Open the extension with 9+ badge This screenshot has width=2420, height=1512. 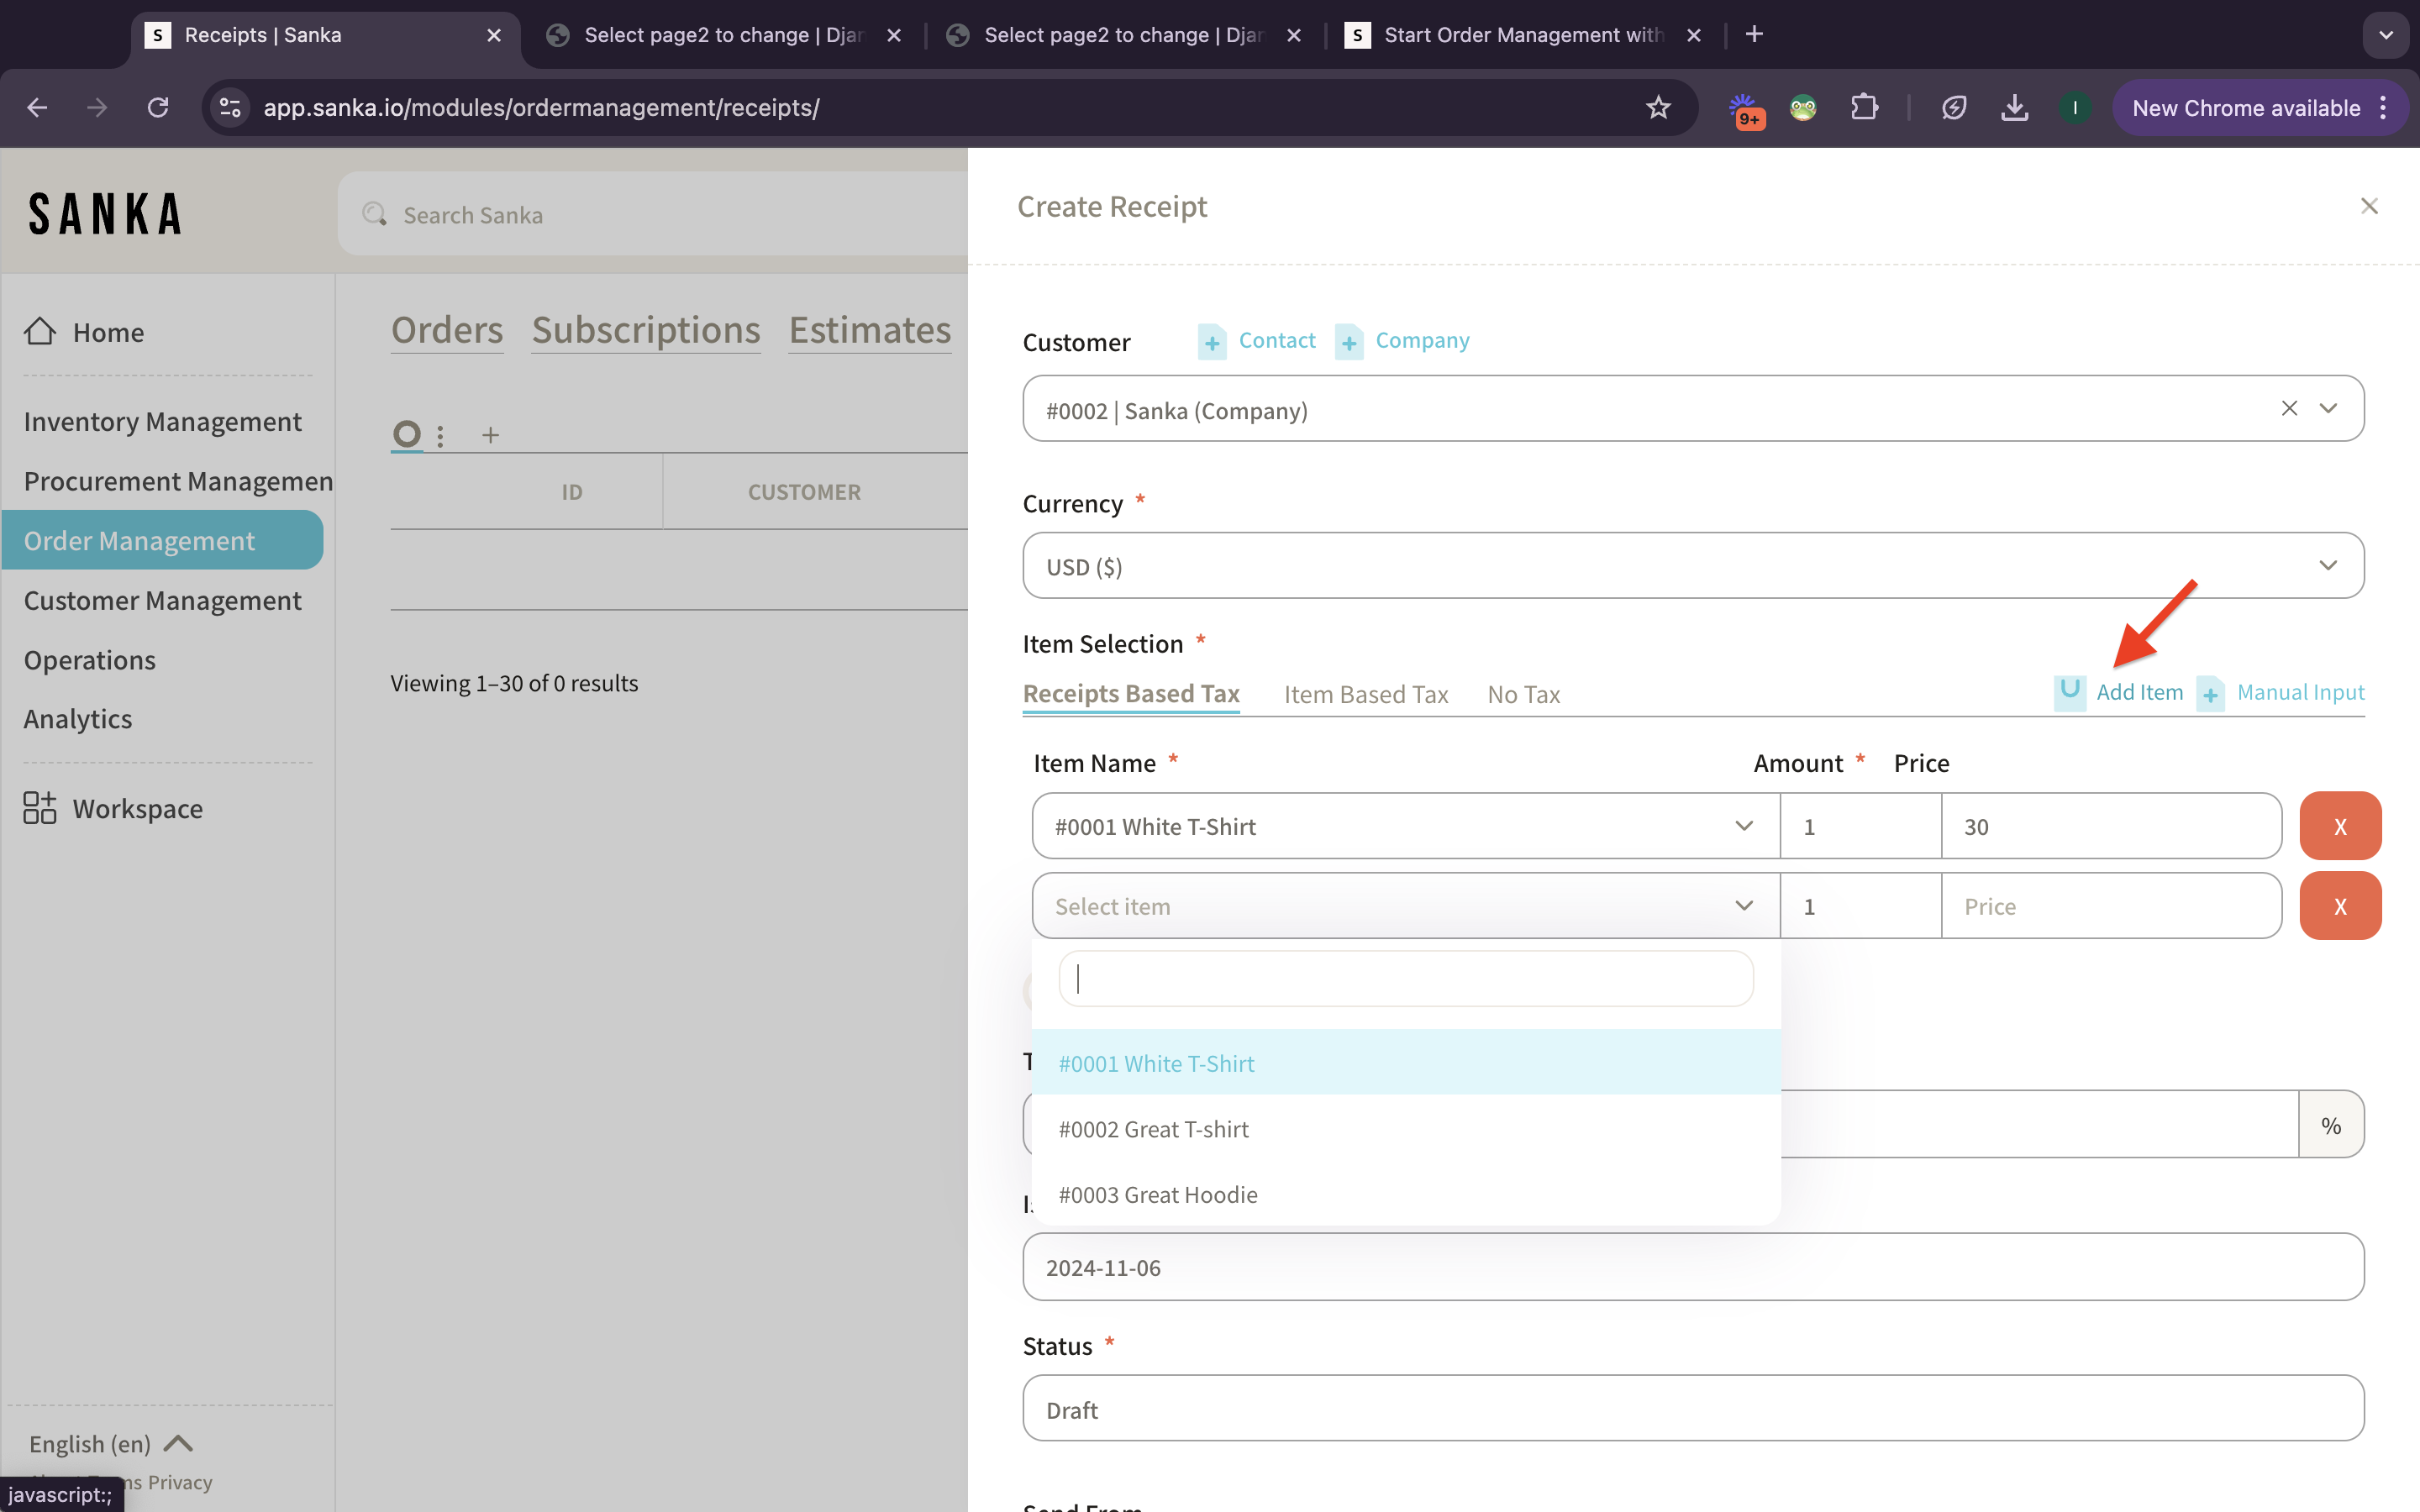tap(1745, 108)
